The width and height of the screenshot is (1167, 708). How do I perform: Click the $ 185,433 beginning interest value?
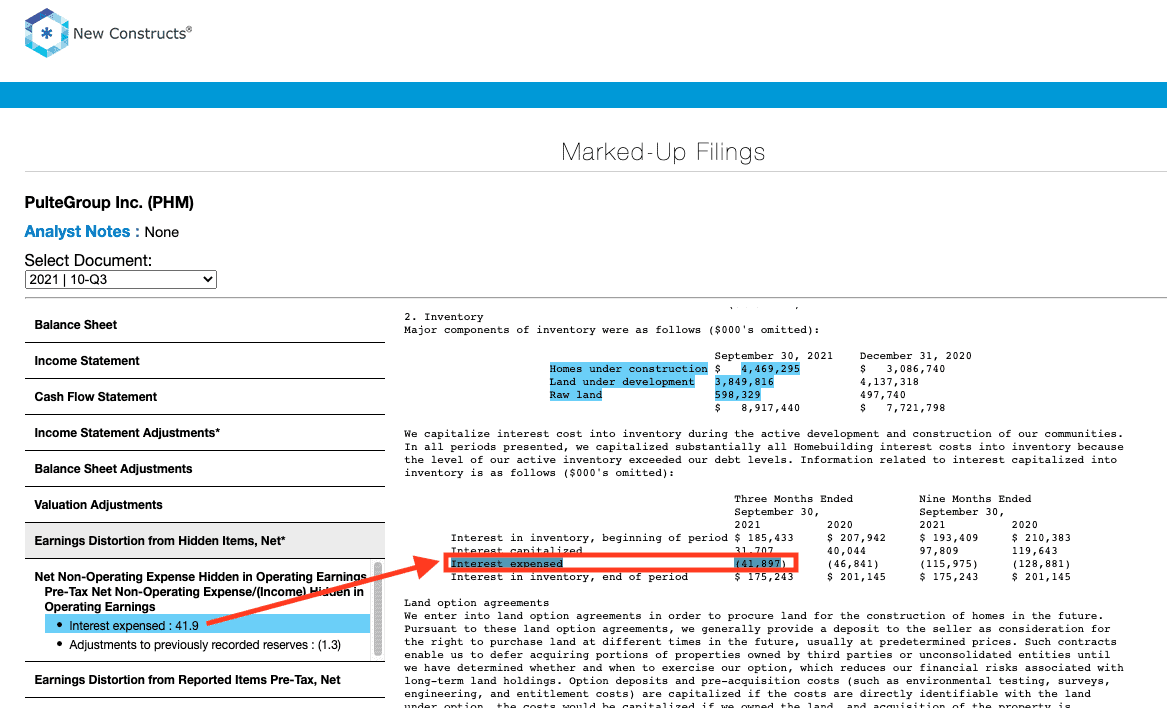[764, 538]
